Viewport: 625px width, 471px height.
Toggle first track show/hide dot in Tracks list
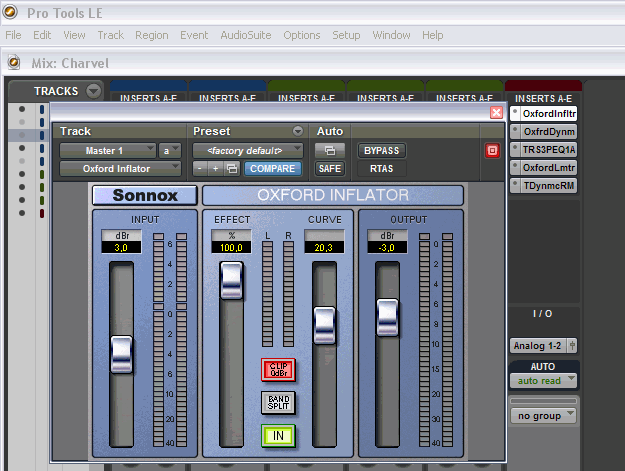pos(22,109)
